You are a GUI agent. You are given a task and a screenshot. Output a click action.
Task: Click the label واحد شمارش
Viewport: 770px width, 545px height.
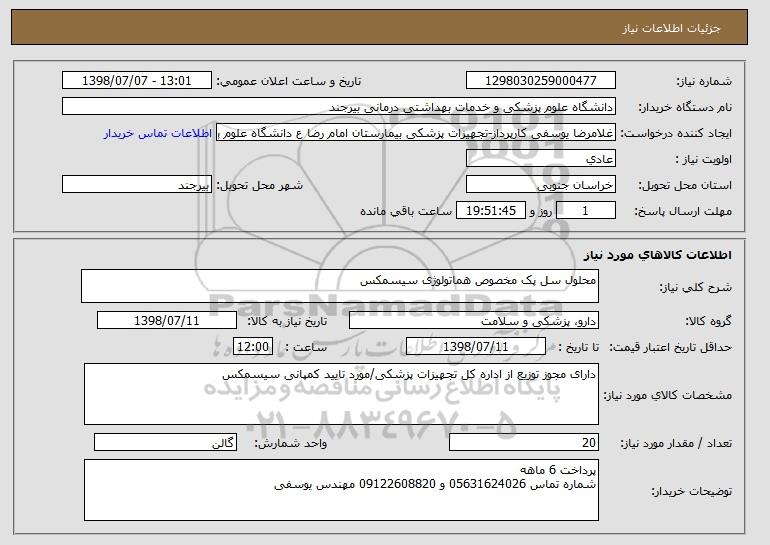coord(291,444)
